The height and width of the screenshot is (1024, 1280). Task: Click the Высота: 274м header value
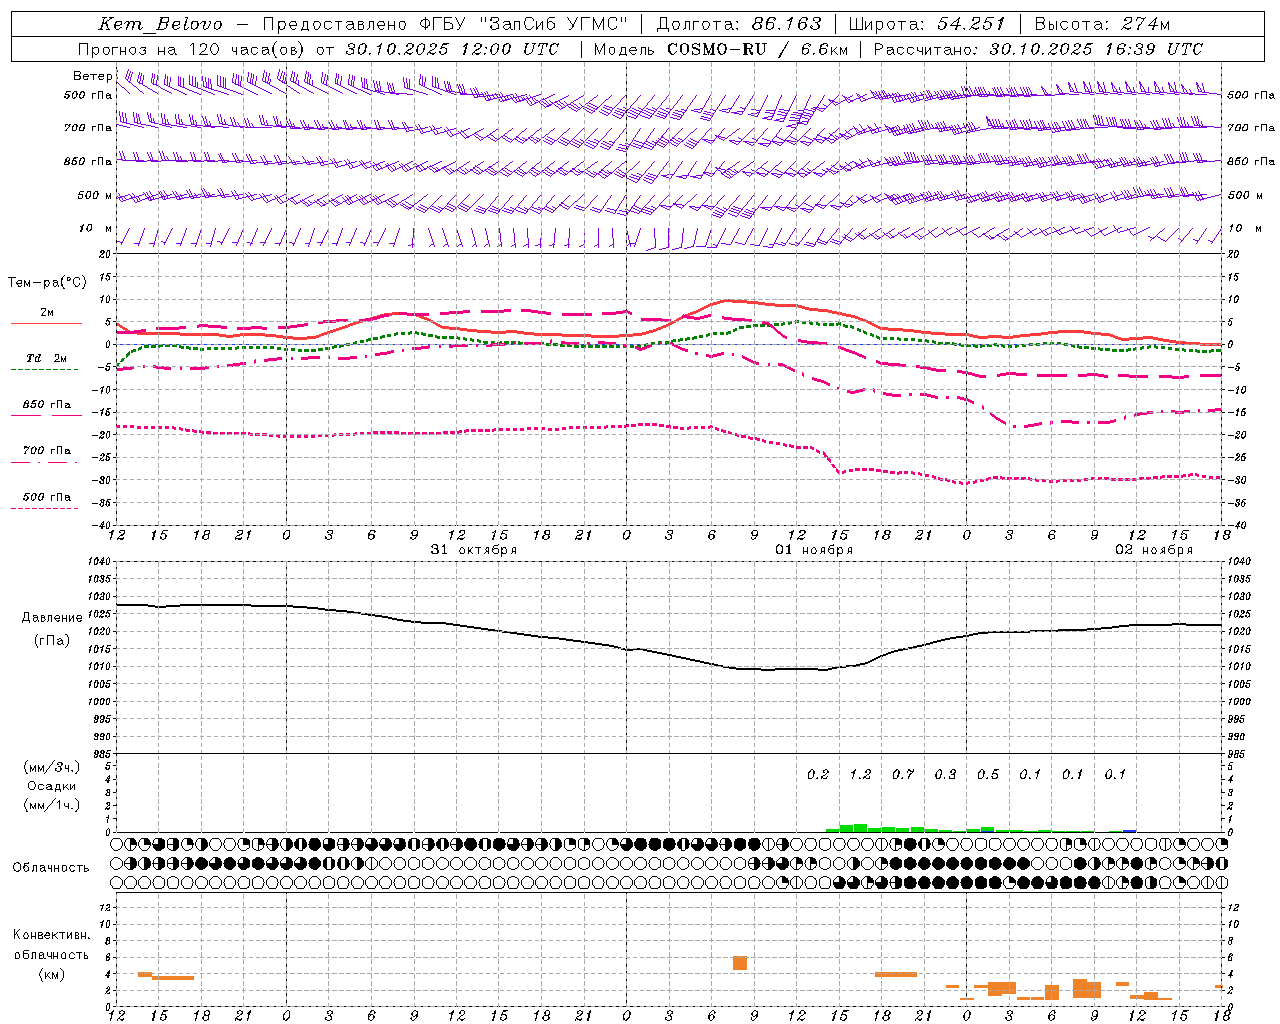click(1102, 24)
